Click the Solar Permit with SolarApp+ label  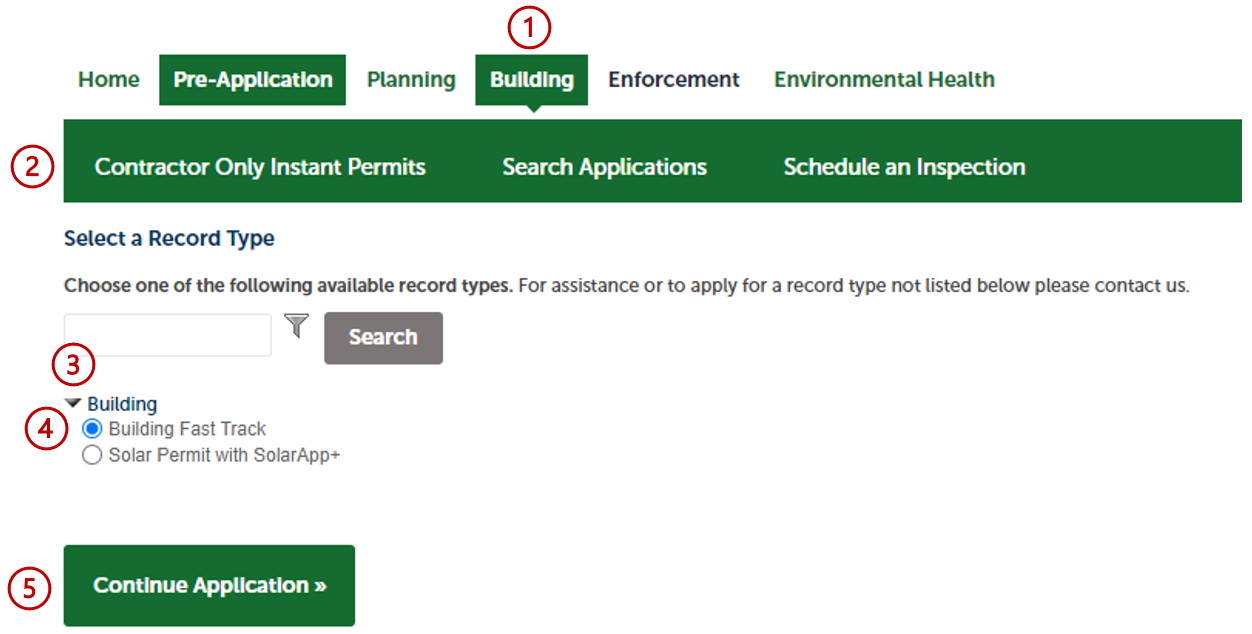[224, 454]
